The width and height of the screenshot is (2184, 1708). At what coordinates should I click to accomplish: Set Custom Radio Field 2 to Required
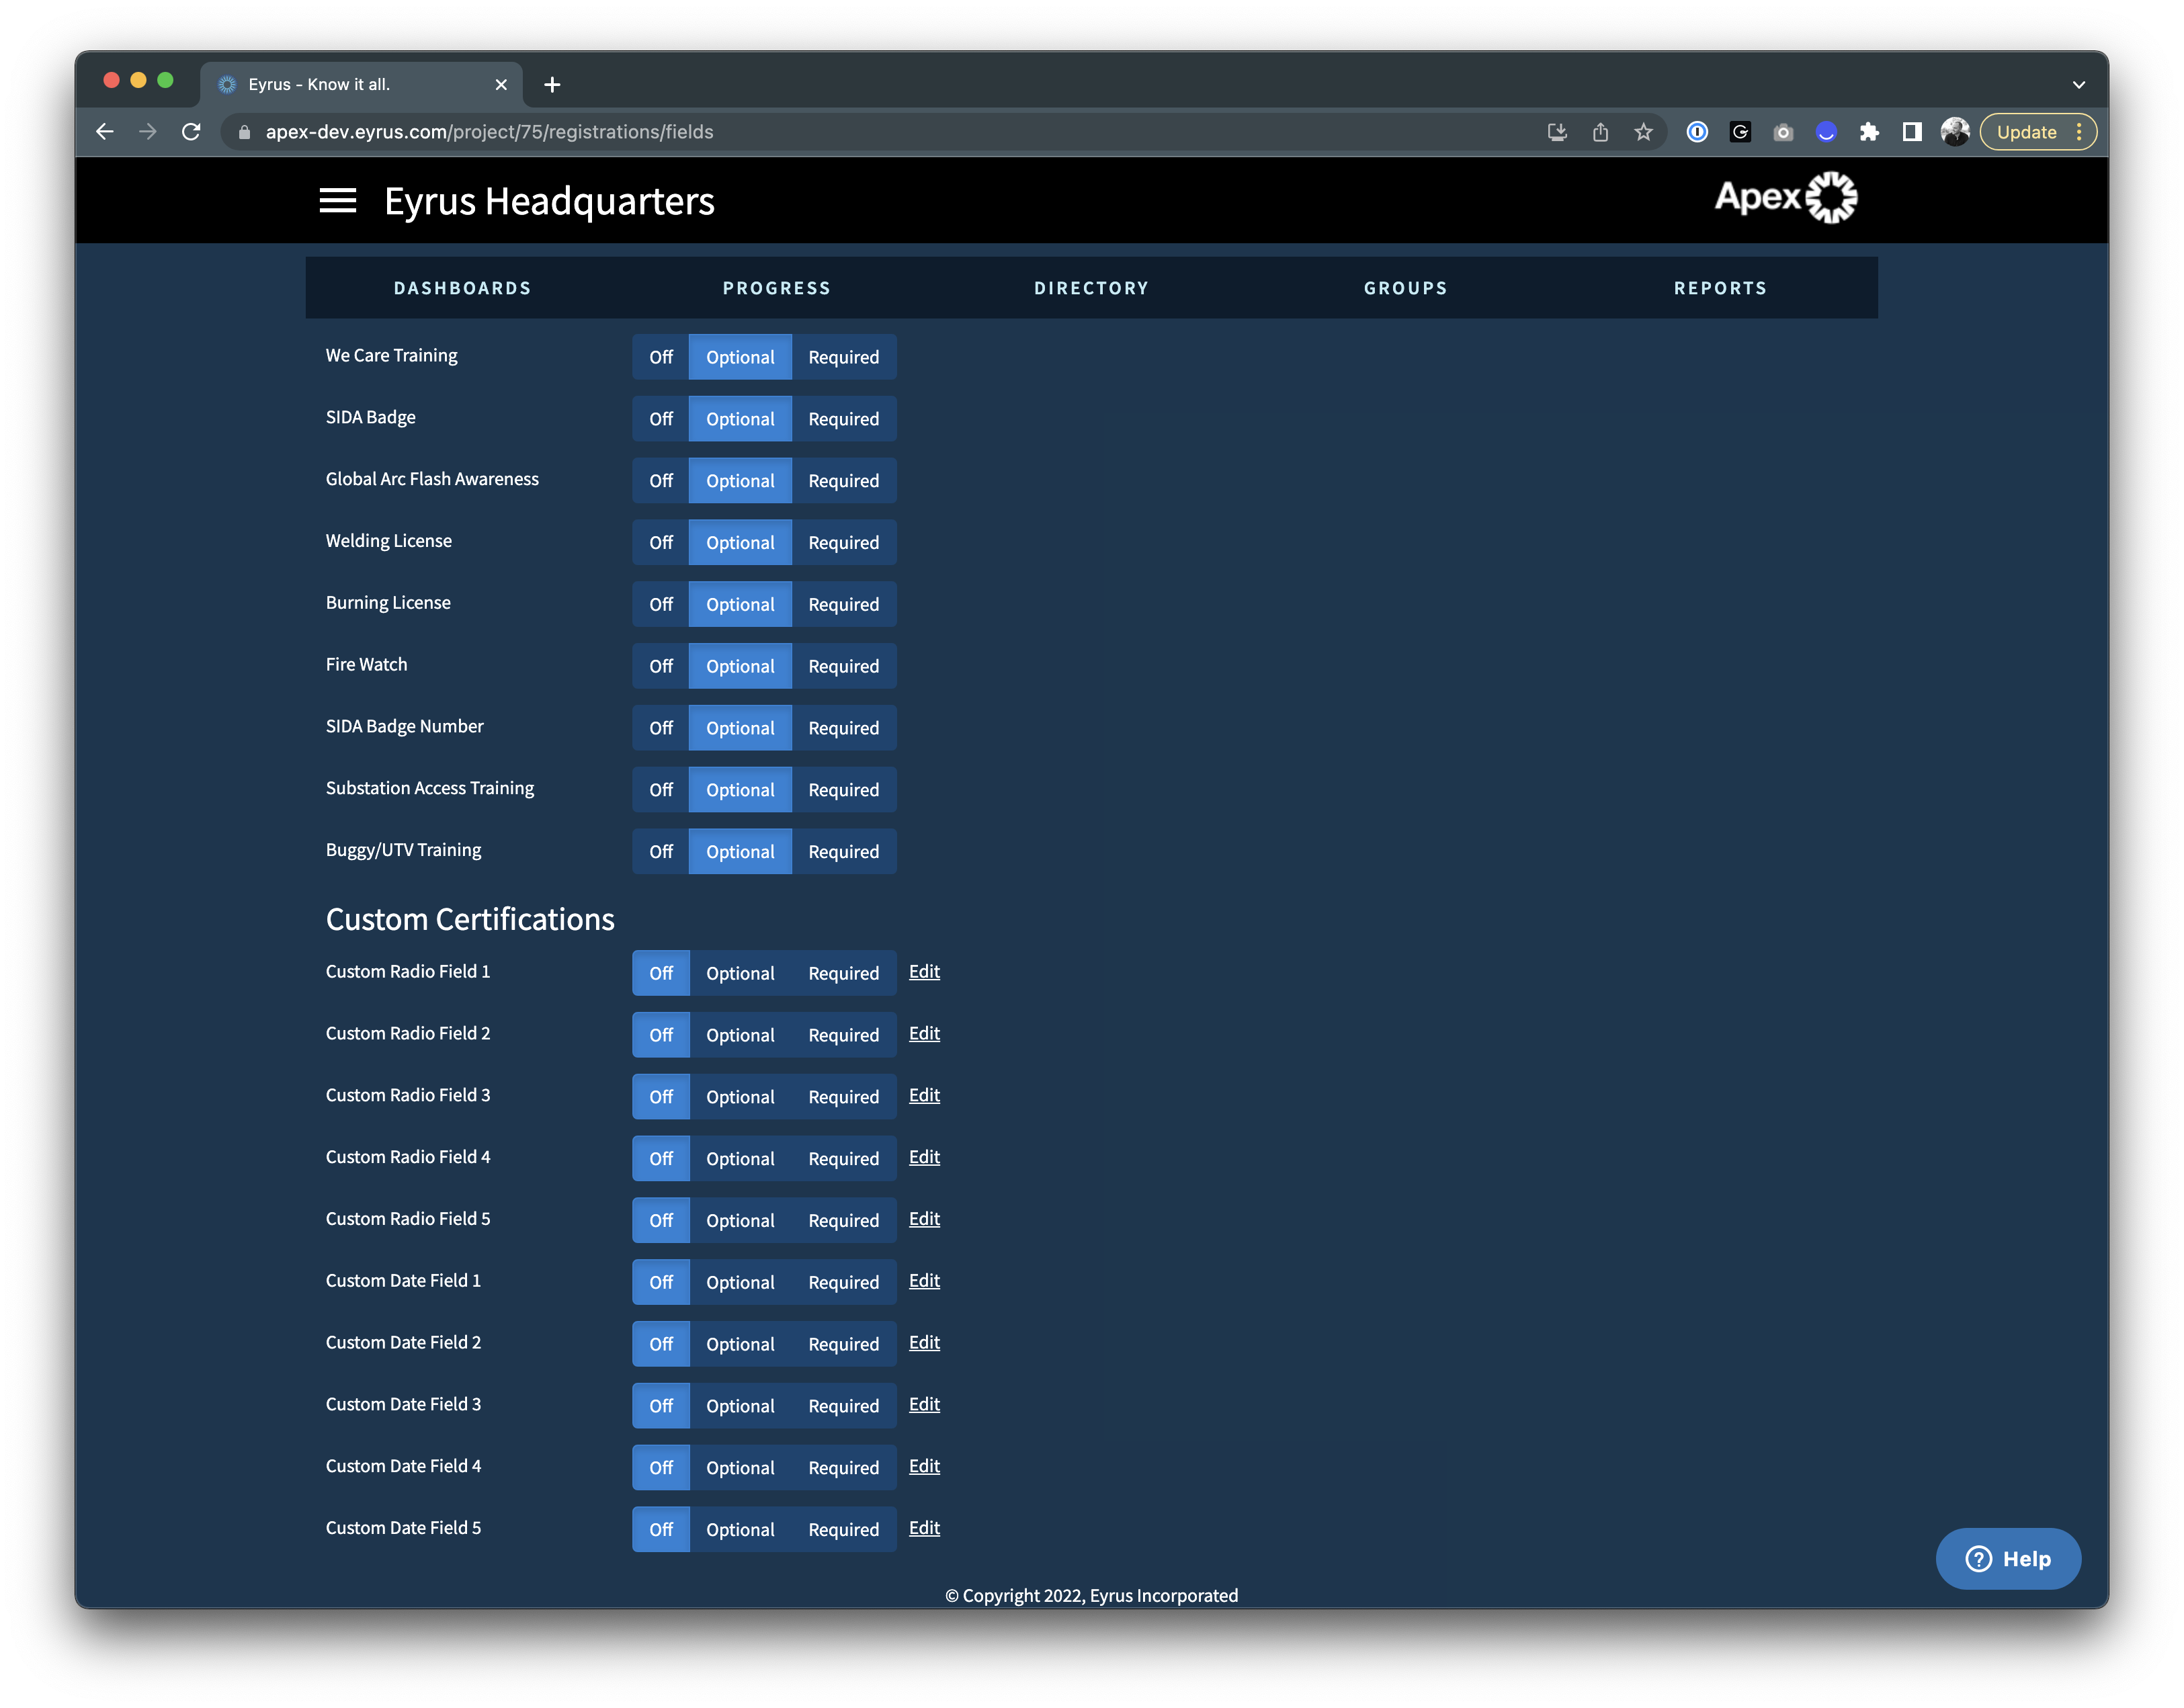point(844,1035)
